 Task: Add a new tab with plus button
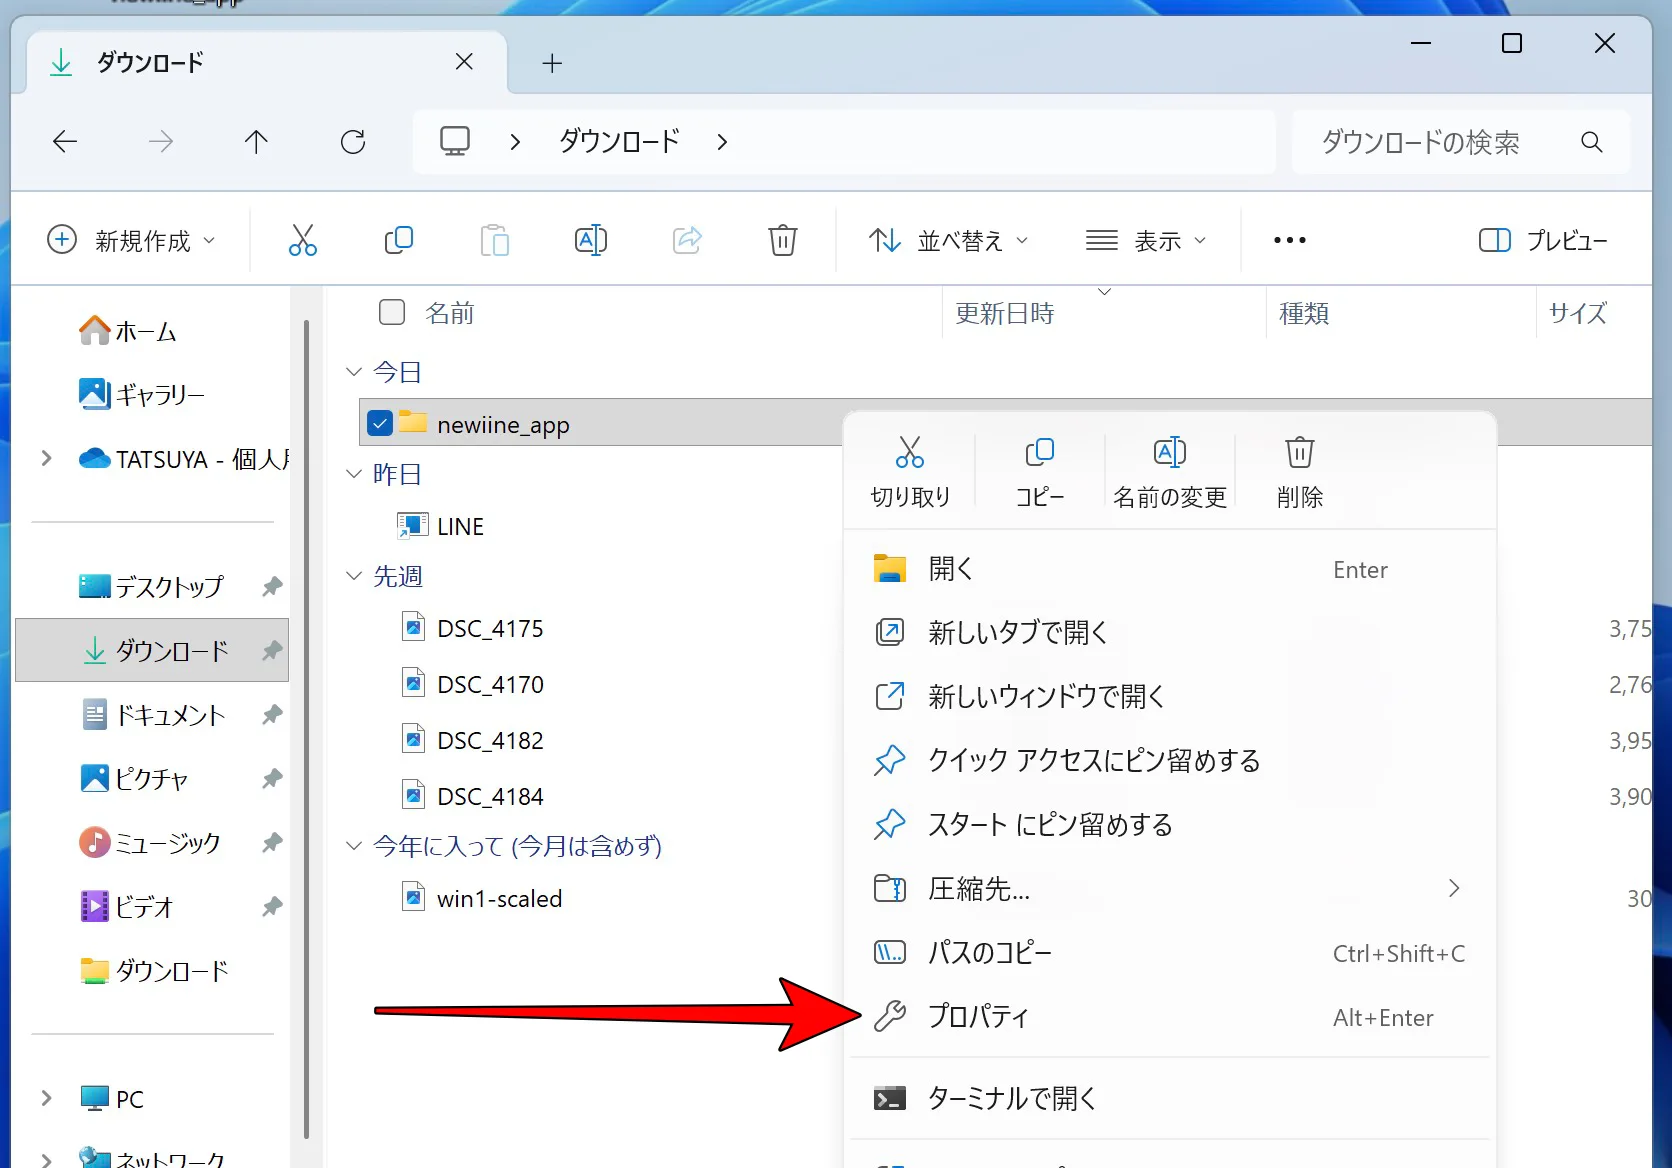pos(552,63)
